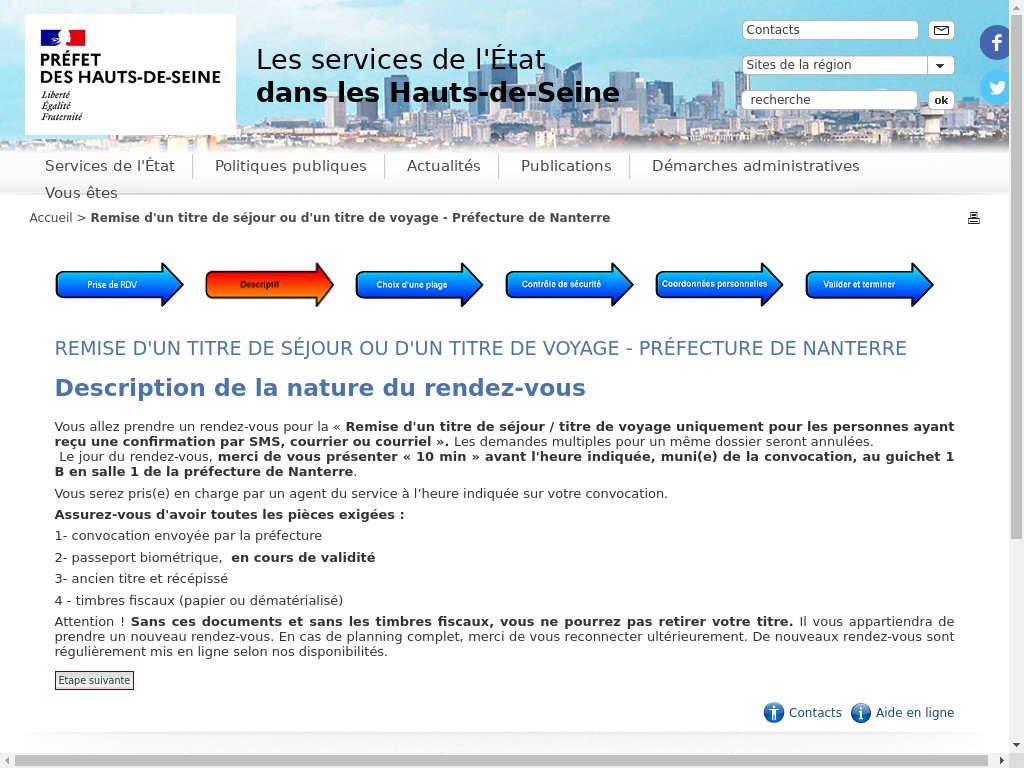This screenshot has height=768, width=1024.
Task: Click the 'Contrôle de sécurité' step arrow
Action: coord(569,284)
